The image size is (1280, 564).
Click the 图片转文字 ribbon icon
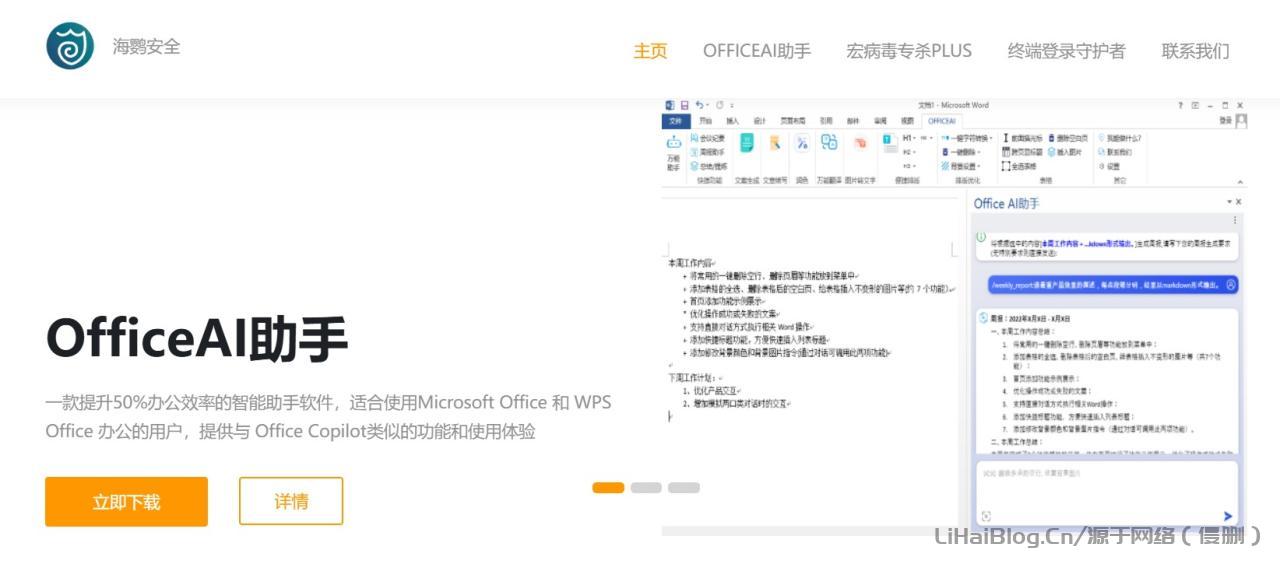tap(860, 143)
